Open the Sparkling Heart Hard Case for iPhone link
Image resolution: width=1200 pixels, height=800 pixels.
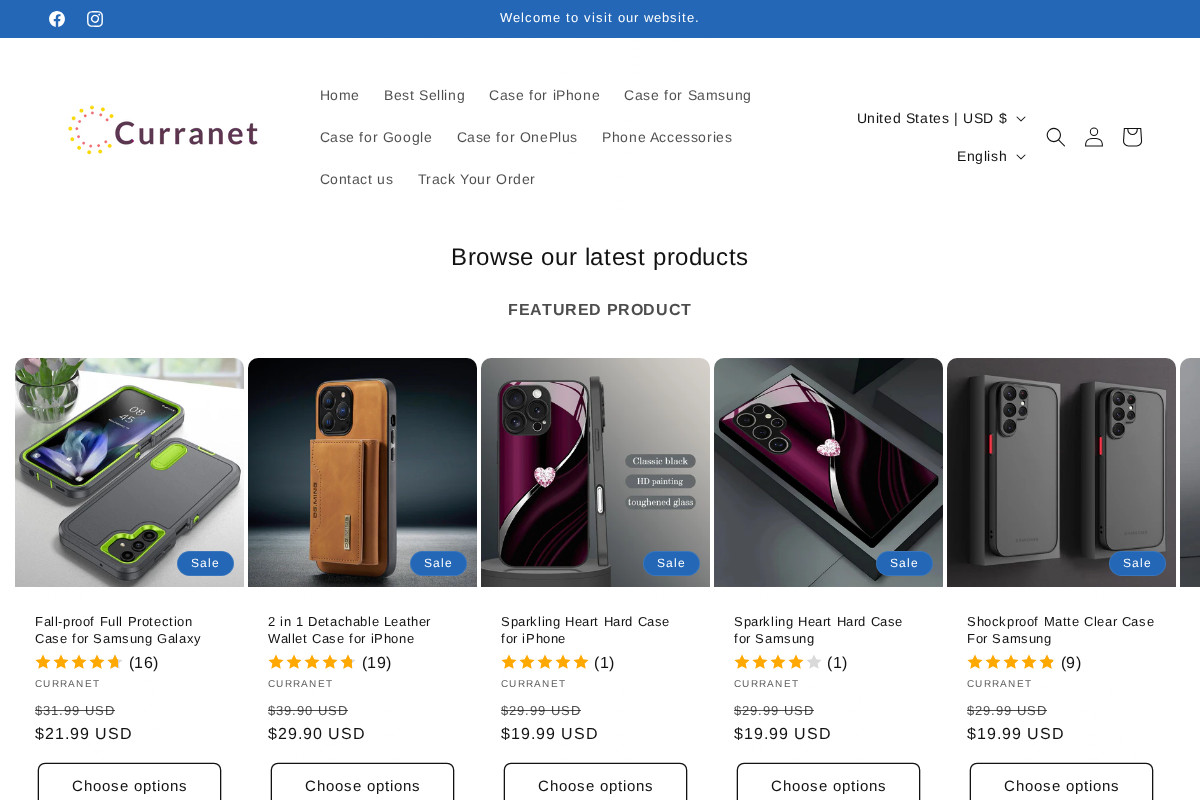[585, 630]
